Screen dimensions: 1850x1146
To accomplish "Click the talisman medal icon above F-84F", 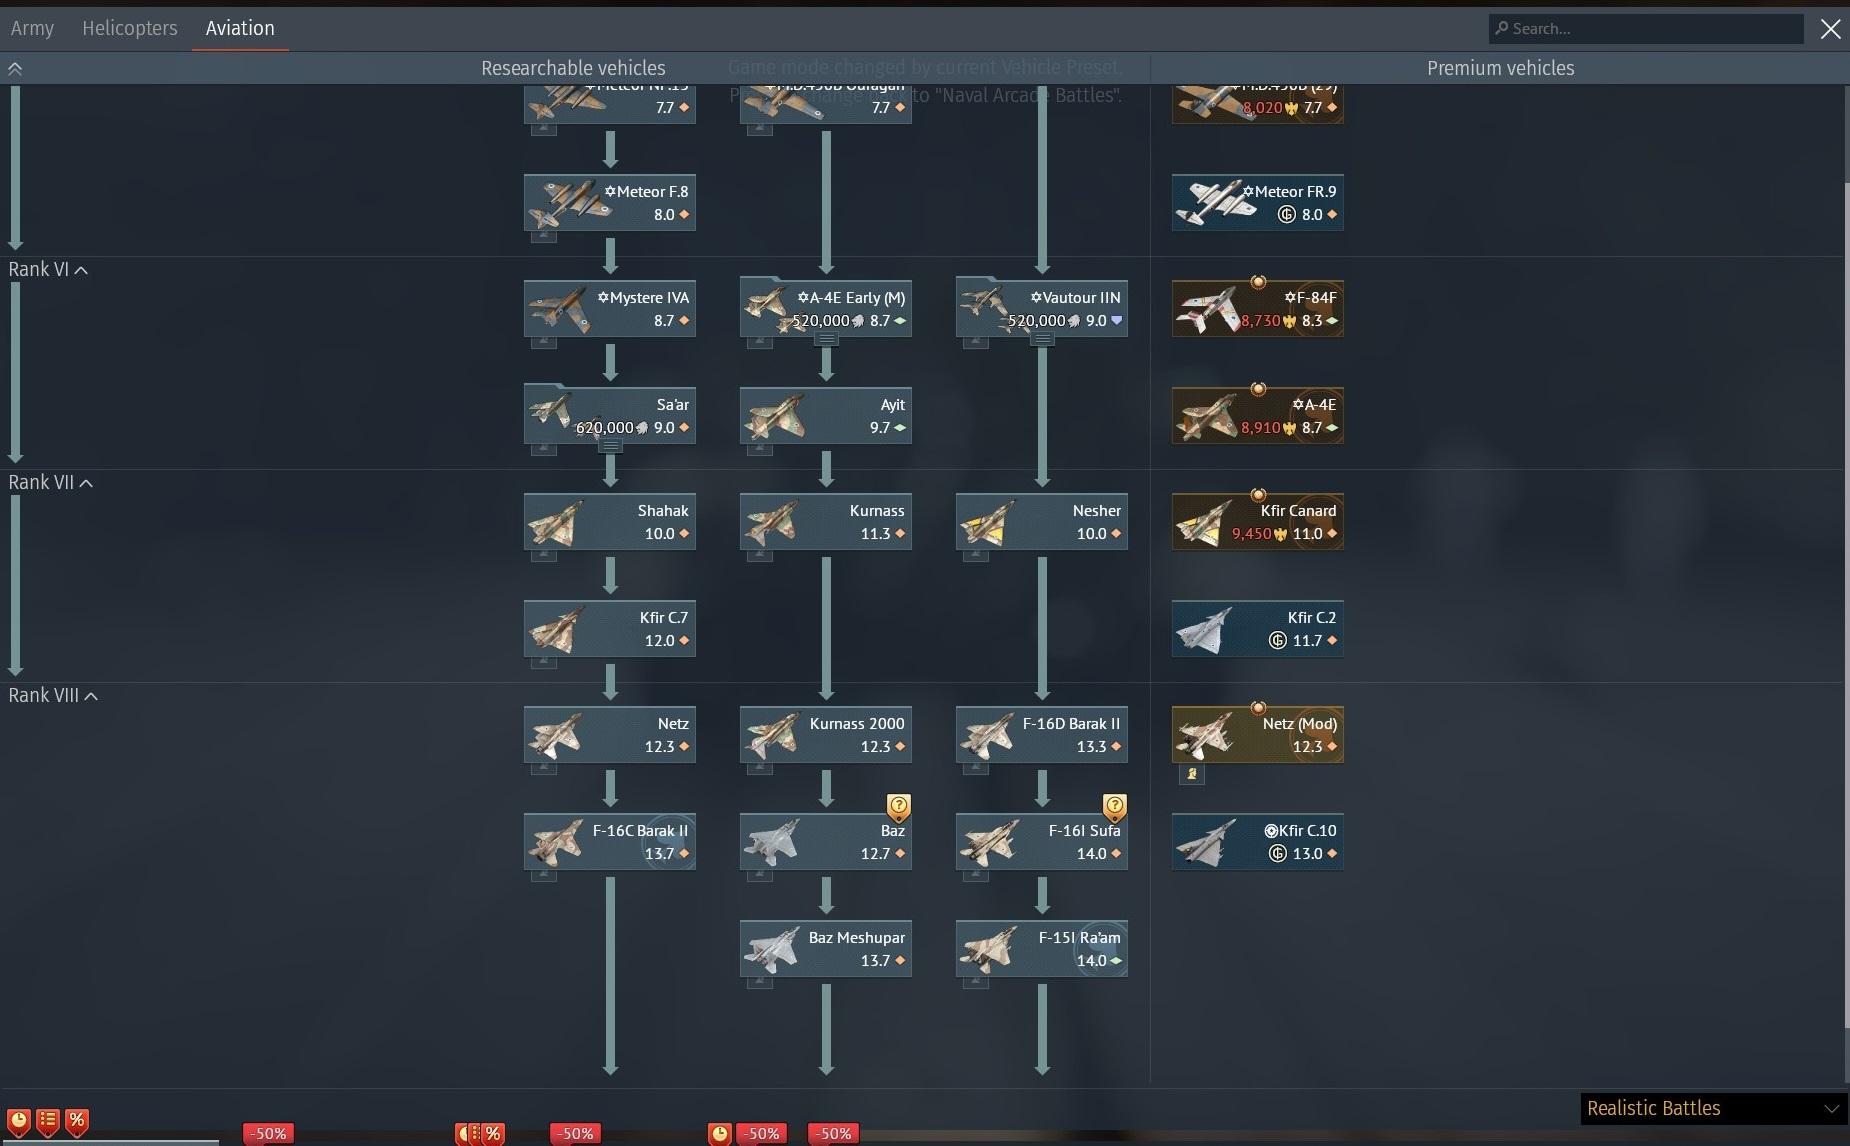I will (1258, 282).
